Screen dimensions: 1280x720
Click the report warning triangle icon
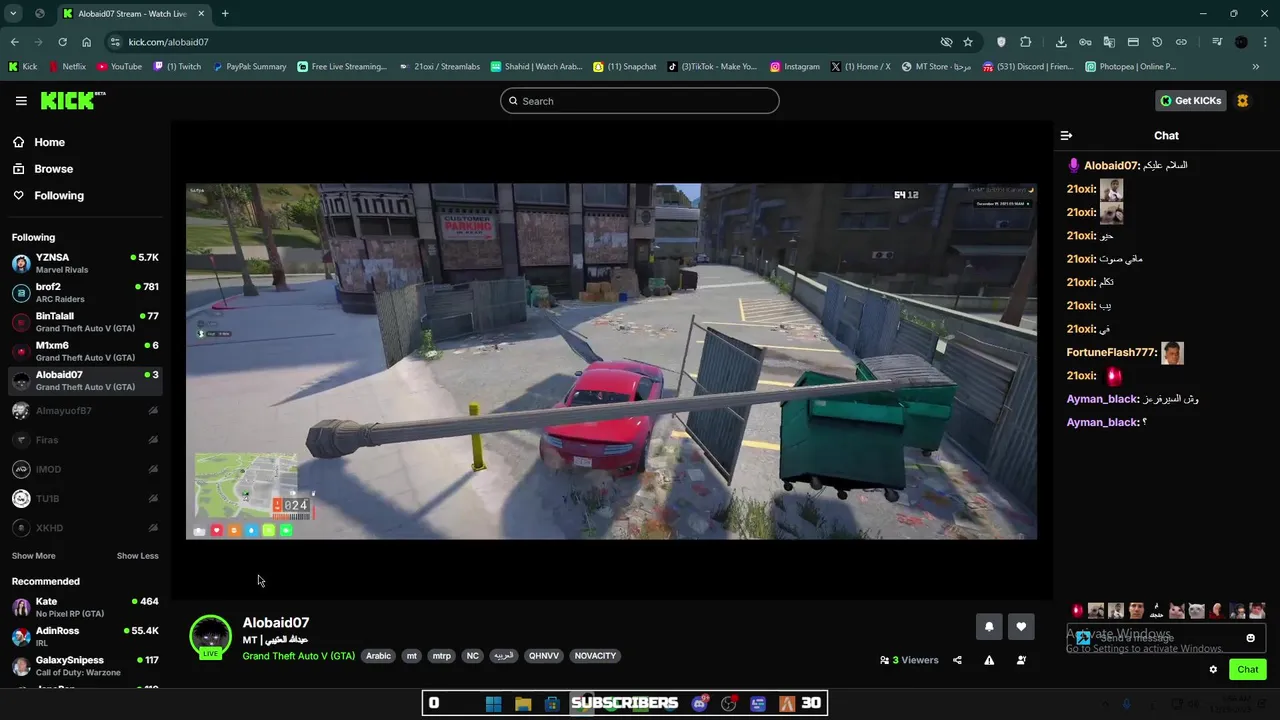click(x=989, y=660)
